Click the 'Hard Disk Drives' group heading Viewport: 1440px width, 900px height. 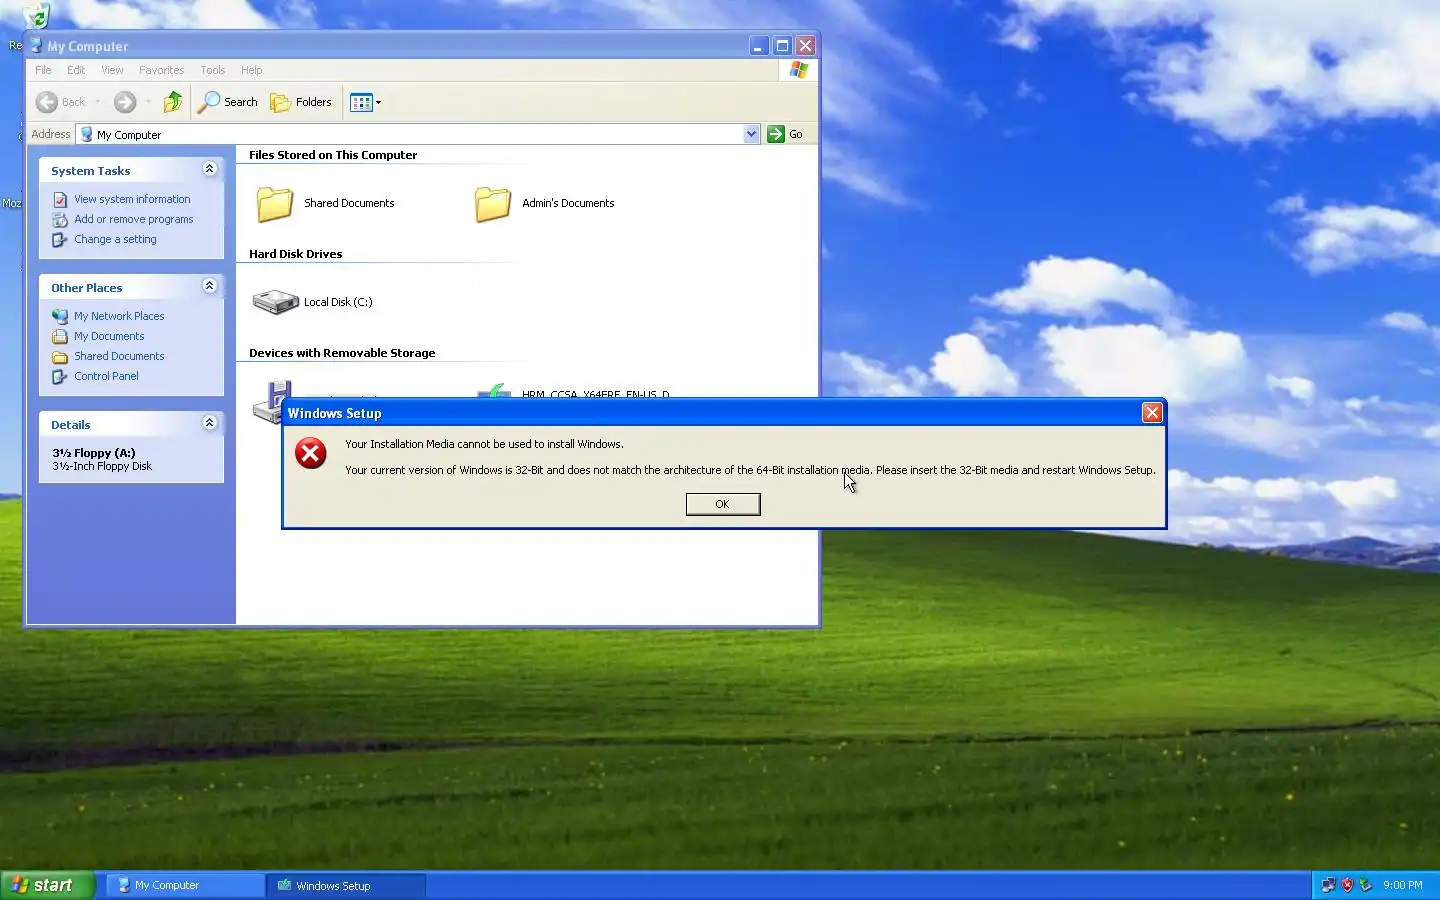[295, 254]
